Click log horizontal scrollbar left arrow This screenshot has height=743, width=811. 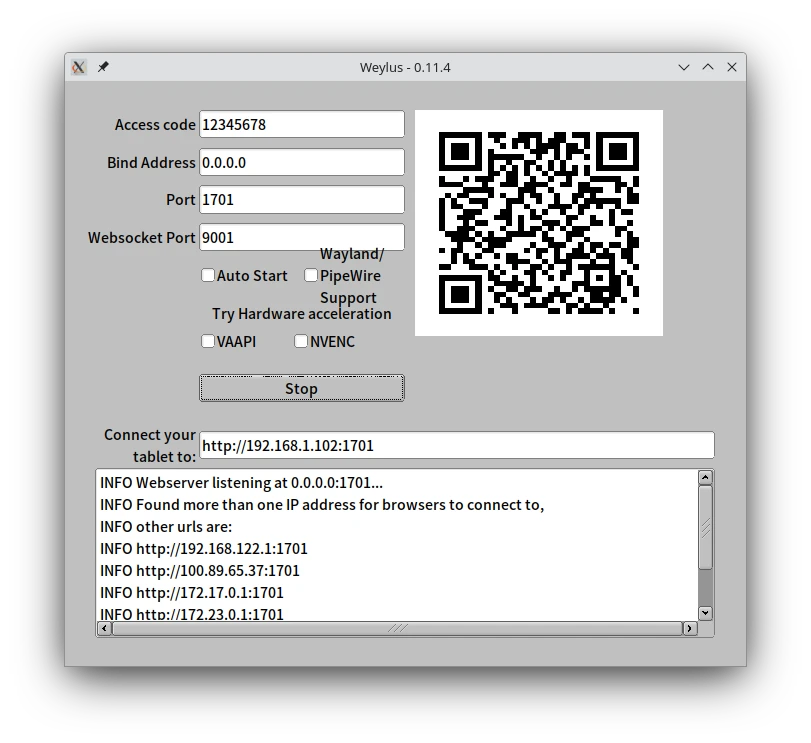point(104,628)
